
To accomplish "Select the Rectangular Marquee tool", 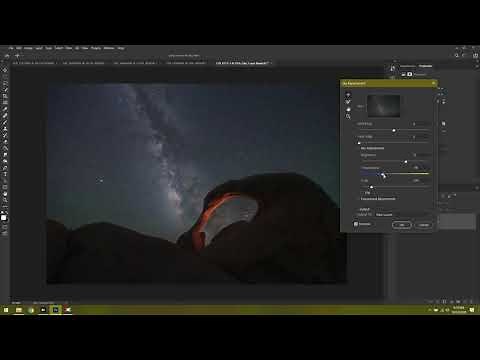I will click(5, 76).
